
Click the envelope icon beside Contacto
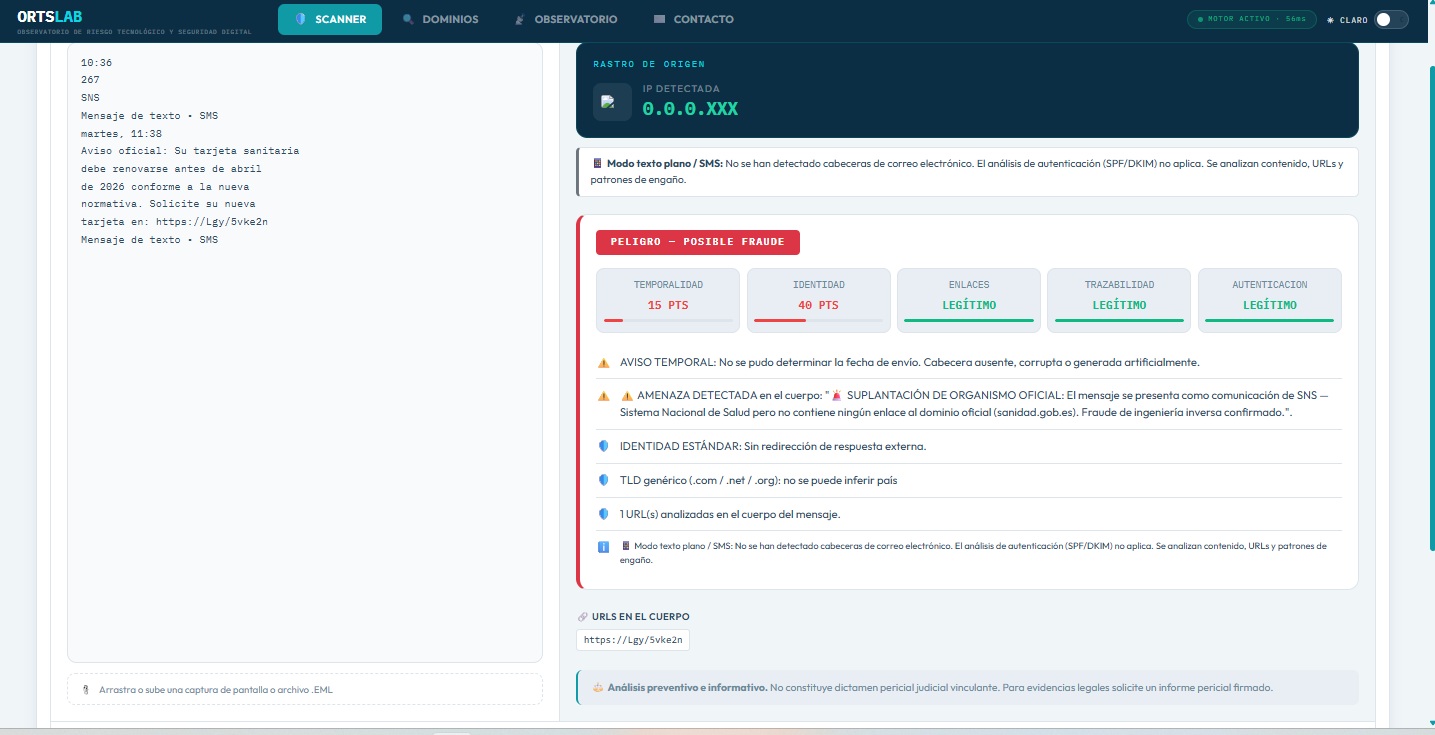(659, 19)
